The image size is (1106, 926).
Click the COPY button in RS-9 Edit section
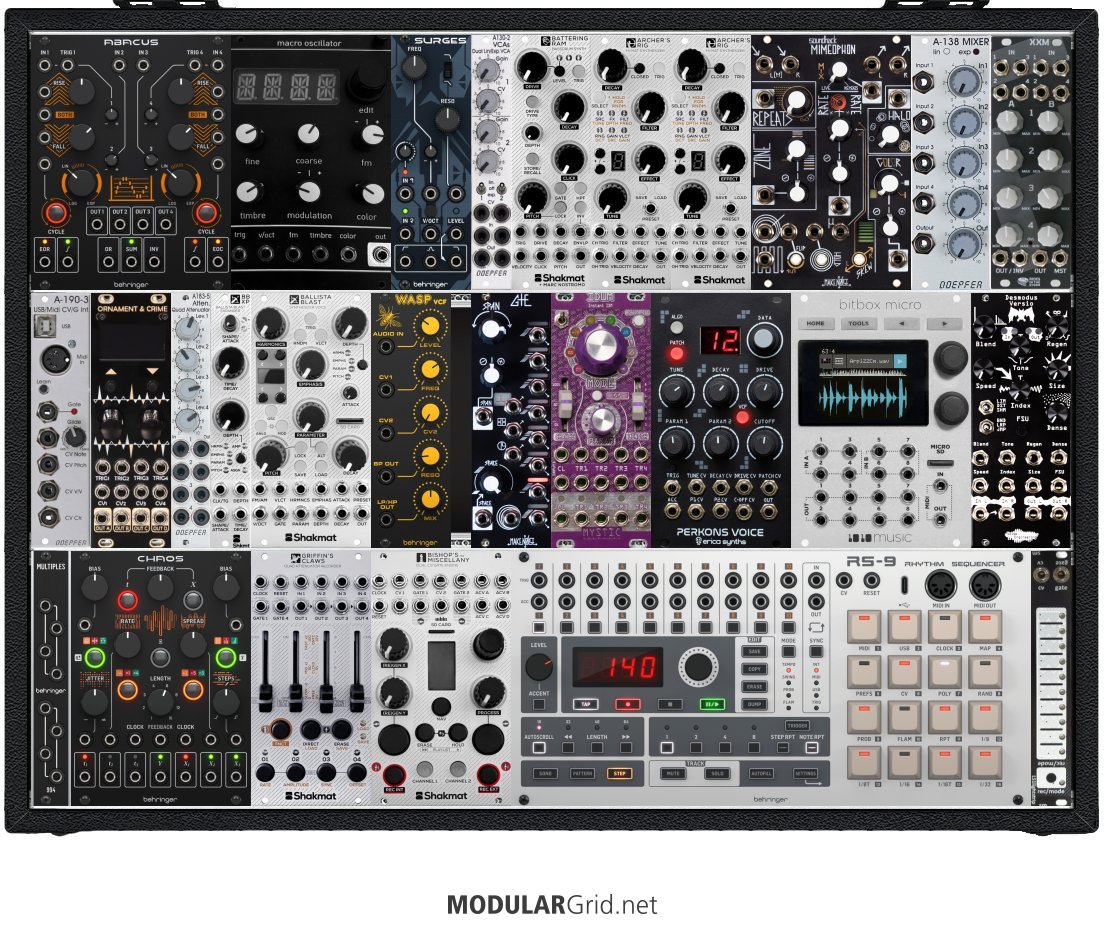click(x=754, y=669)
